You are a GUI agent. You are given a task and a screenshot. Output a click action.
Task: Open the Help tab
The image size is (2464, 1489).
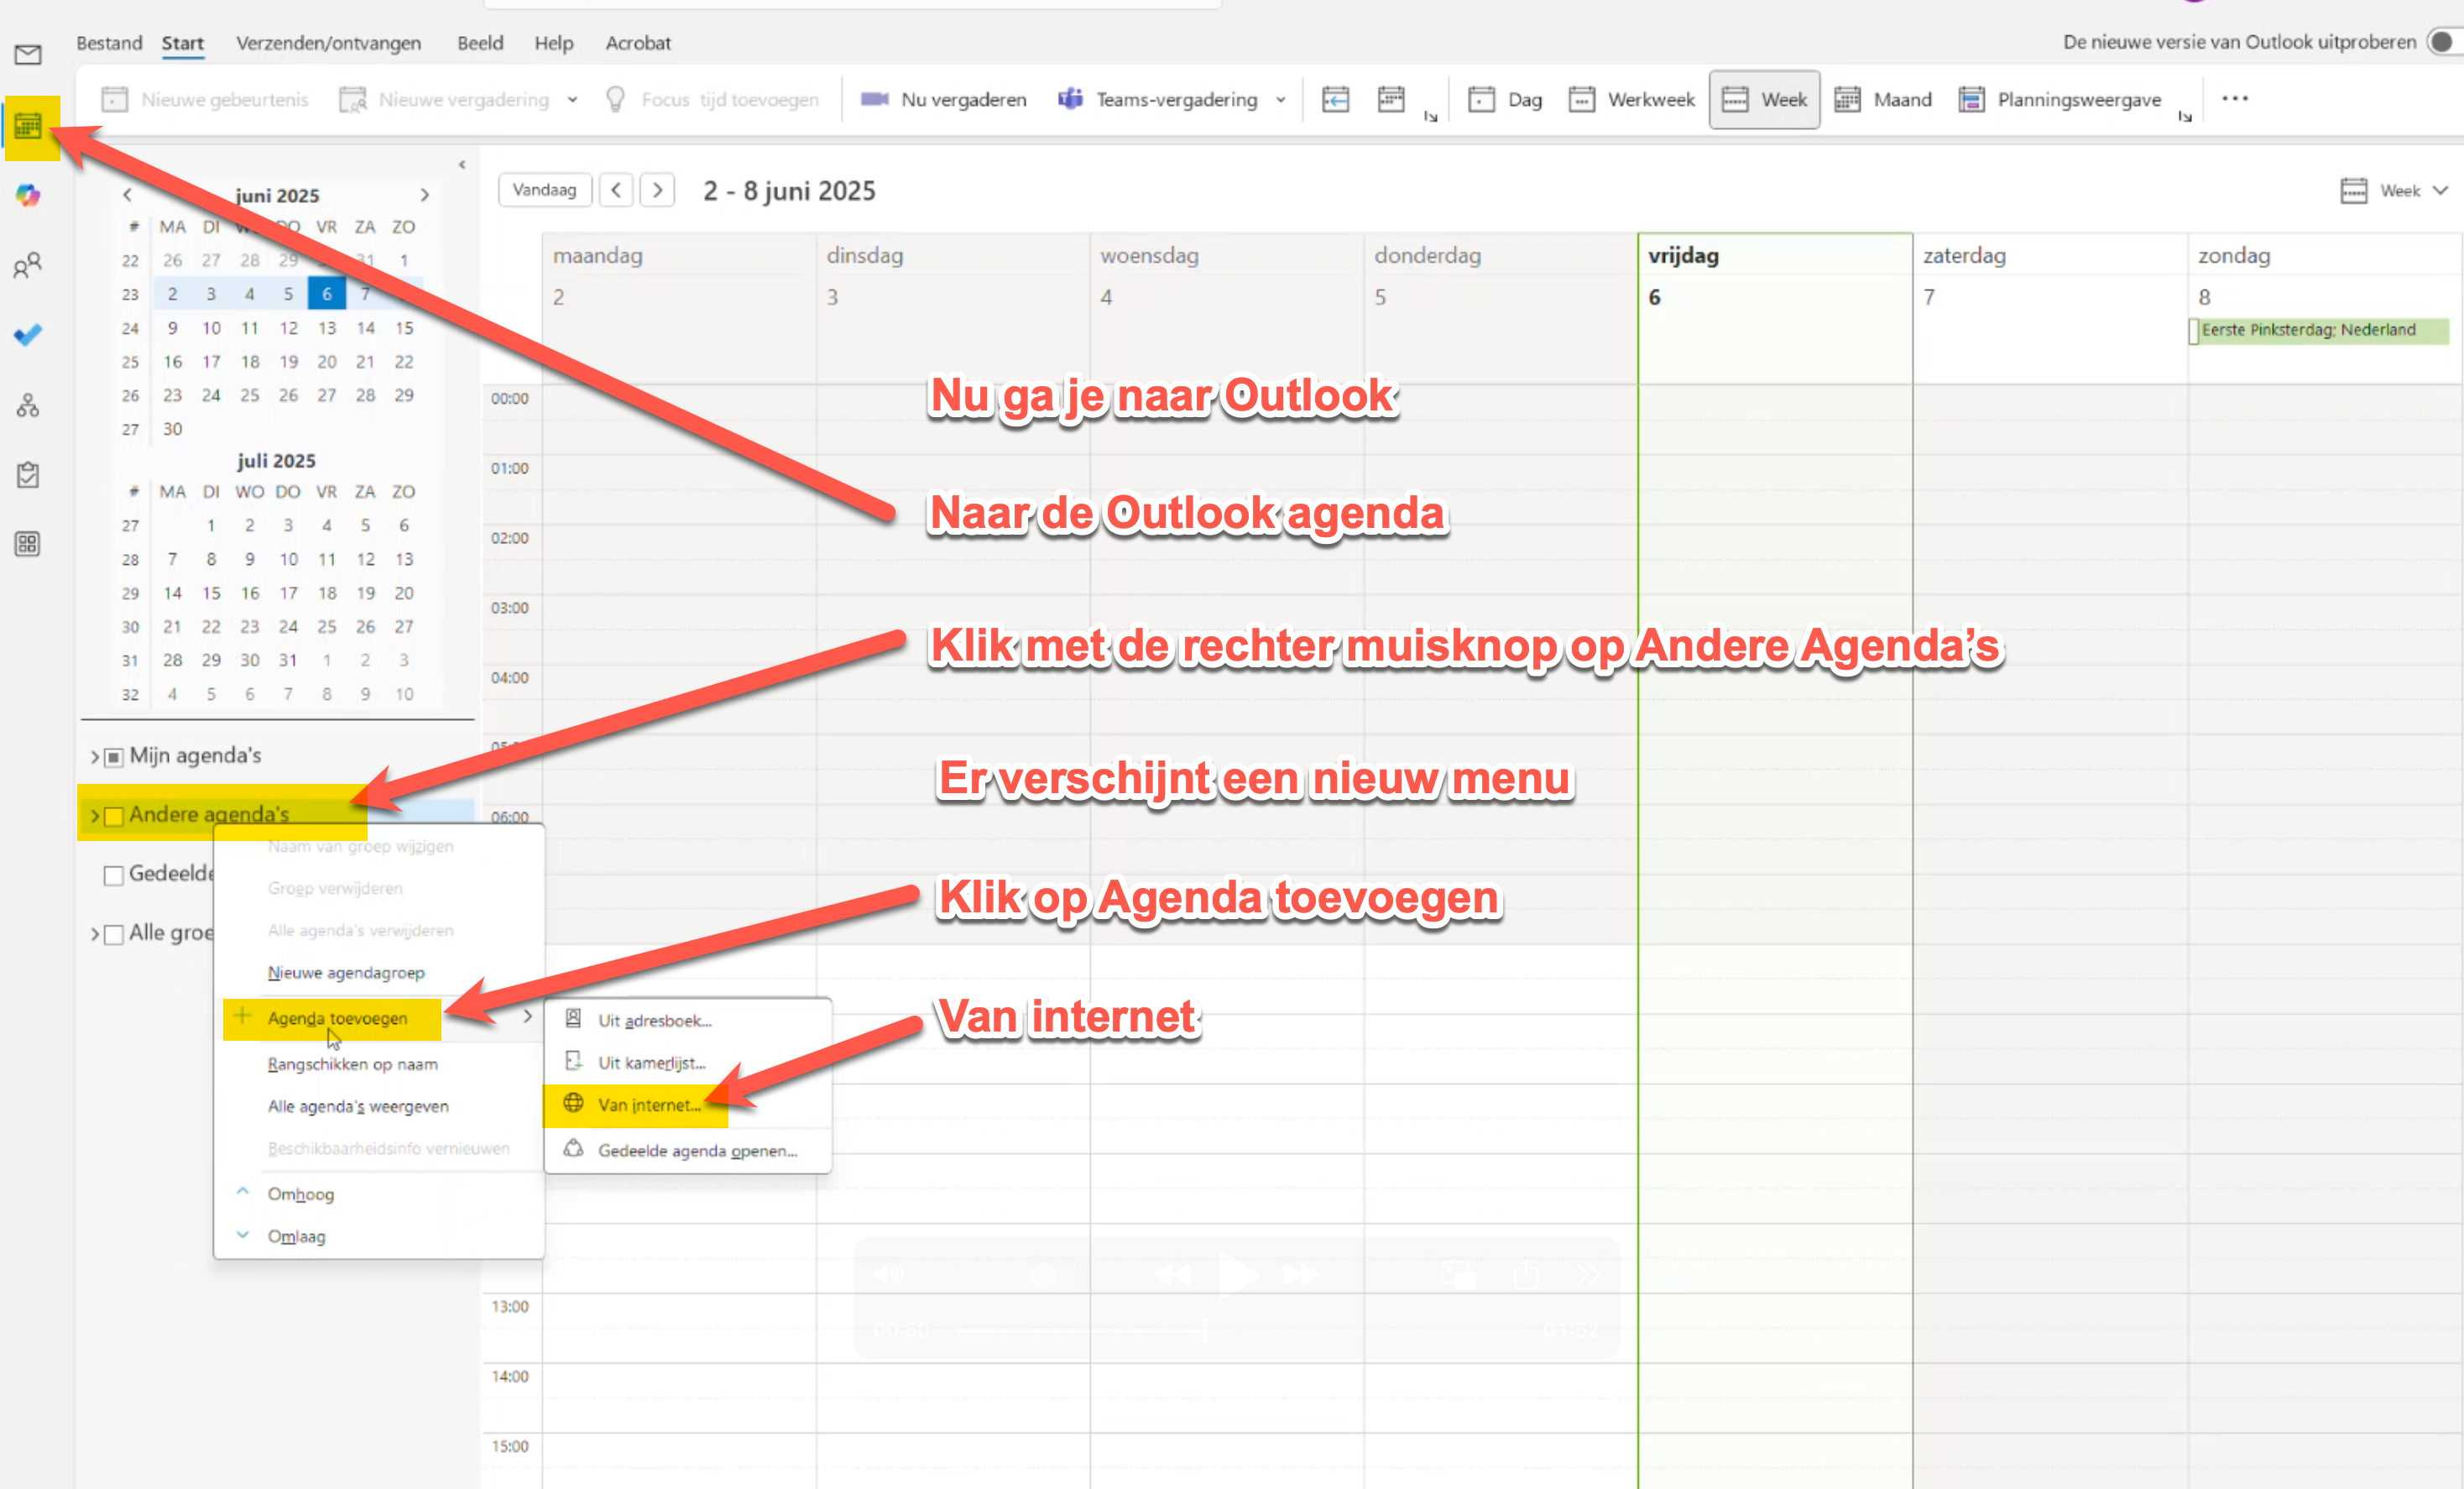pos(553,43)
